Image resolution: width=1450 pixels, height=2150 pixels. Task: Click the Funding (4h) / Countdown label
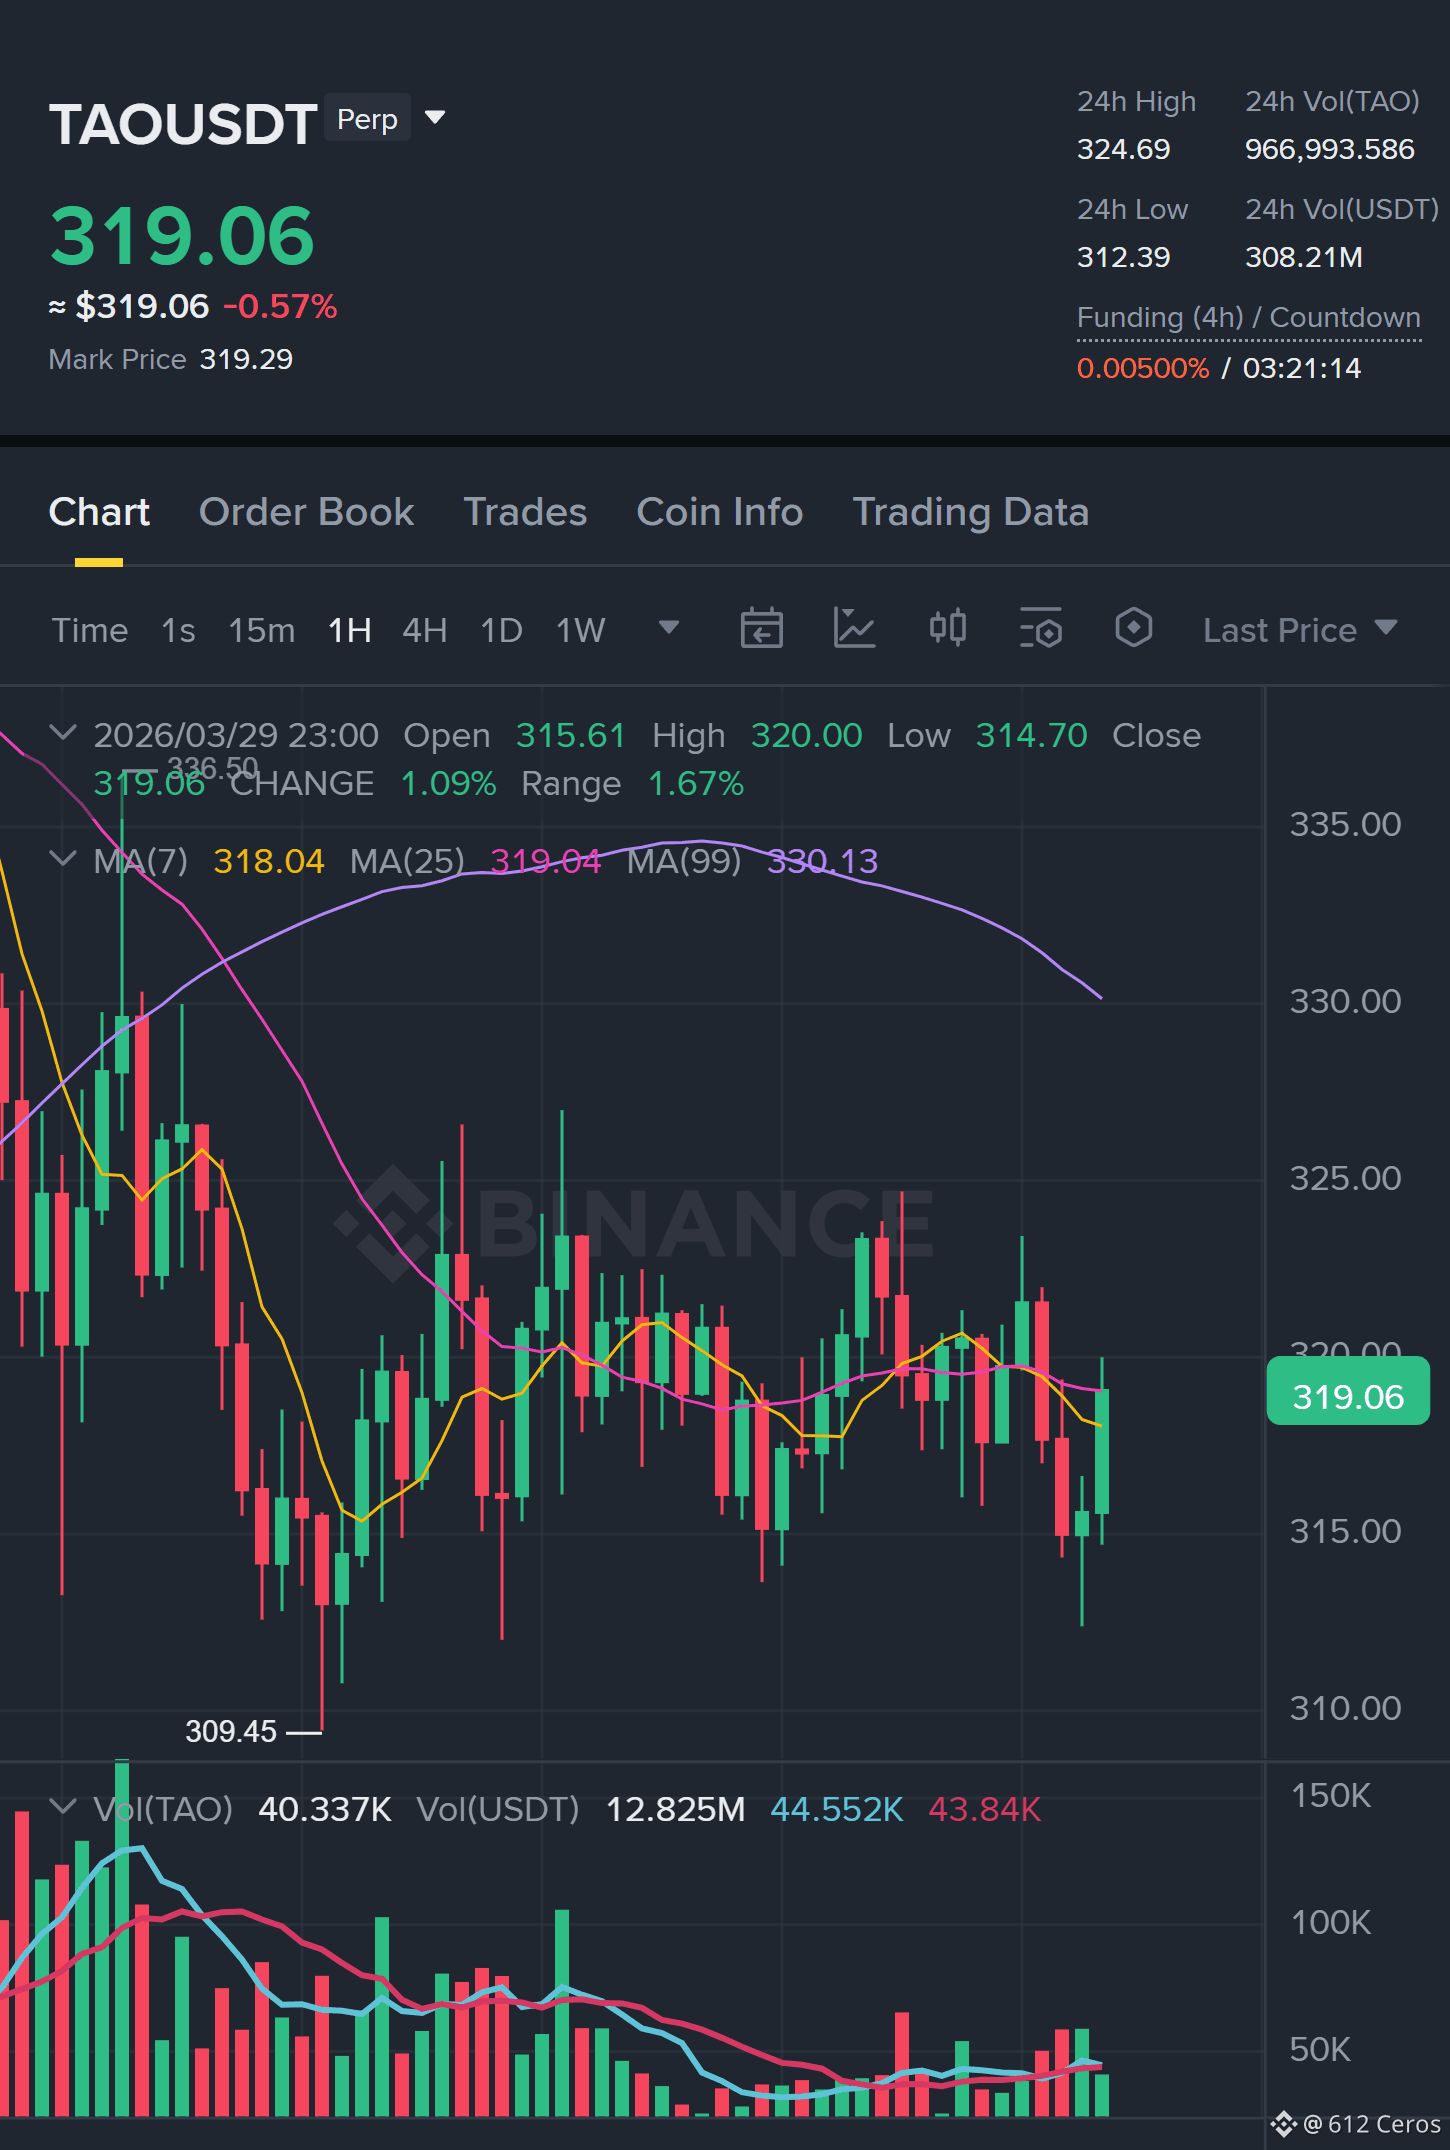(x=1248, y=318)
